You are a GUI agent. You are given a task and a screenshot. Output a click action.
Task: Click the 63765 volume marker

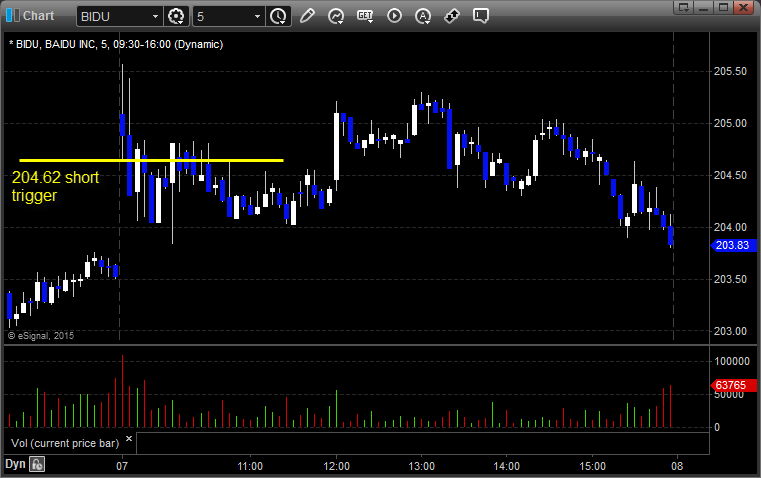(733, 385)
